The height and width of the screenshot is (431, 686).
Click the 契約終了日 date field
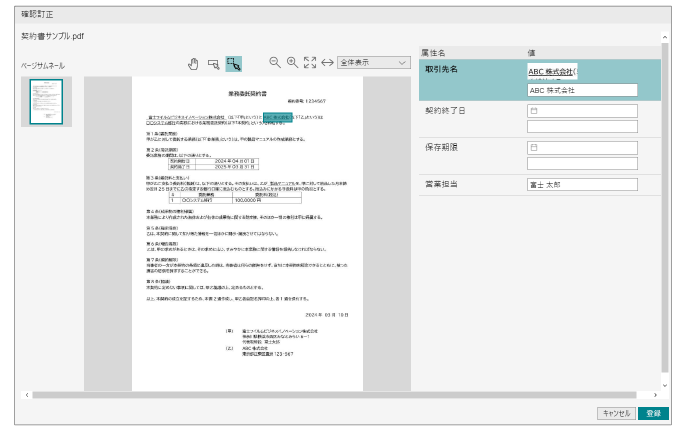point(582,111)
